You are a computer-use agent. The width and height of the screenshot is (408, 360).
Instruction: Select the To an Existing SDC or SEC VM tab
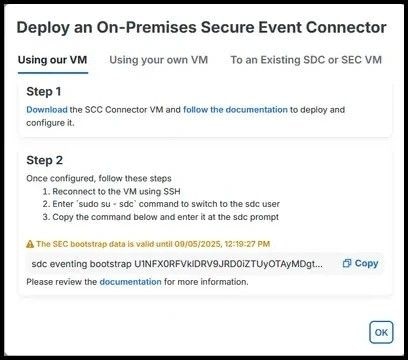pyautogui.click(x=306, y=60)
